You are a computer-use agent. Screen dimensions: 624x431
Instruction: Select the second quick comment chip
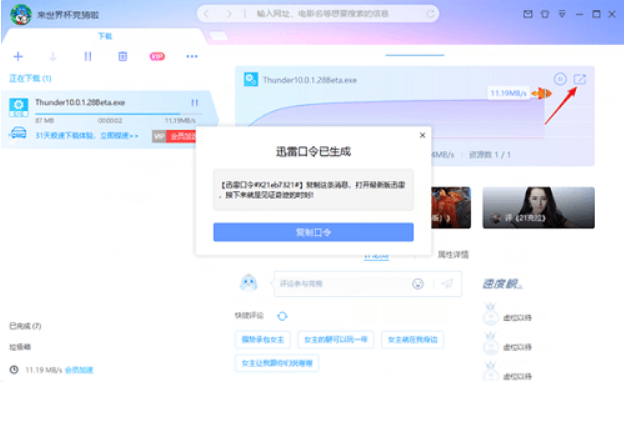click(x=336, y=339)
